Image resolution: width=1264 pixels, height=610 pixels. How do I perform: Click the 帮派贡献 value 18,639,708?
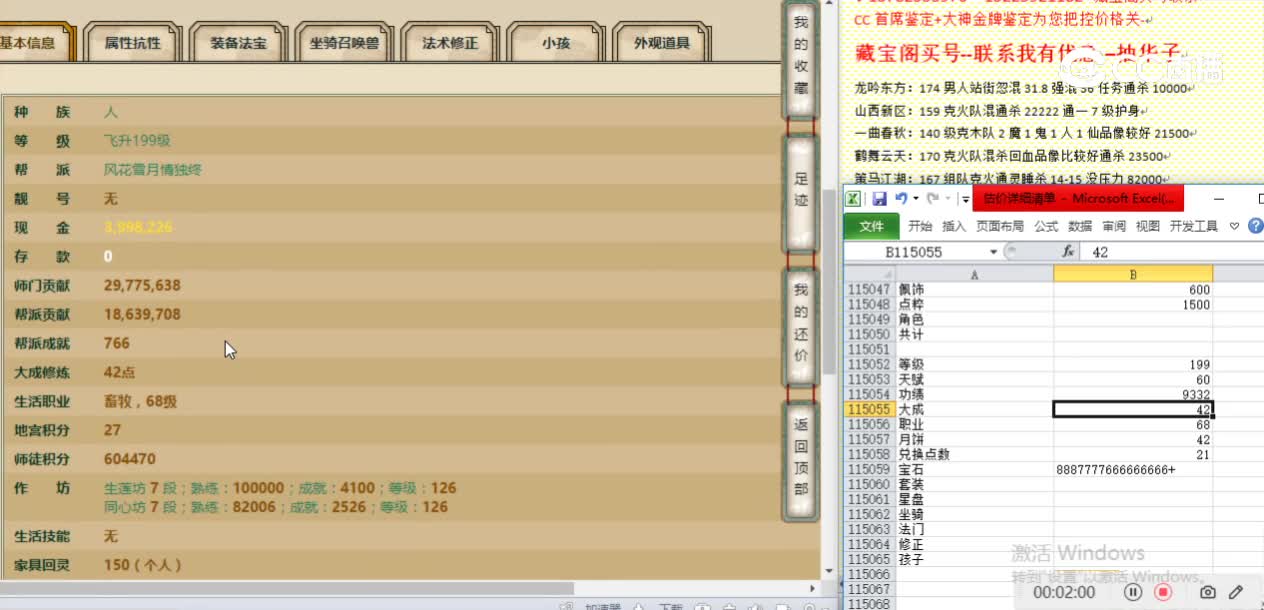point(142,314)
